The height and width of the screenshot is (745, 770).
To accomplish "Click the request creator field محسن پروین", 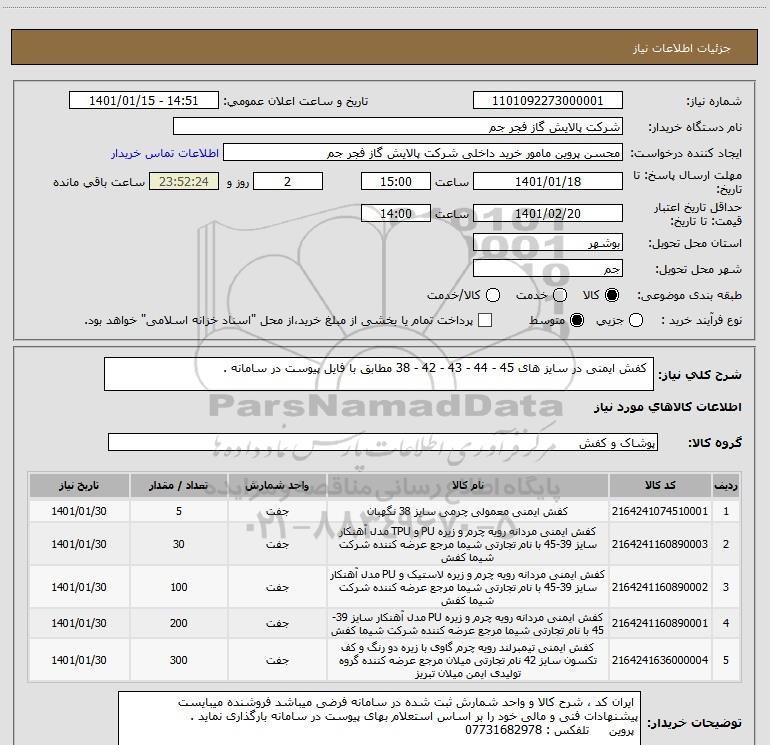I will (423, 153).
